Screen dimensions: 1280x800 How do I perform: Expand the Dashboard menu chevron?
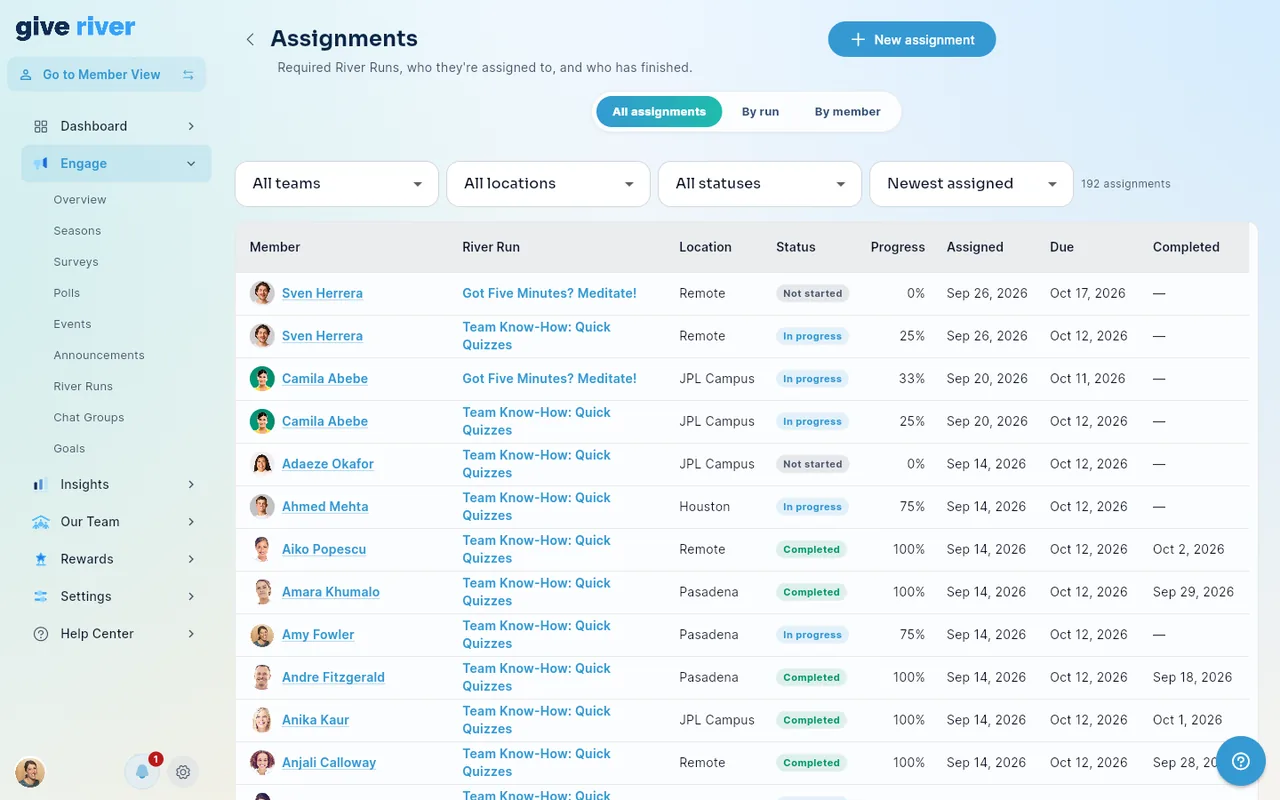click(x=191, y=126)
